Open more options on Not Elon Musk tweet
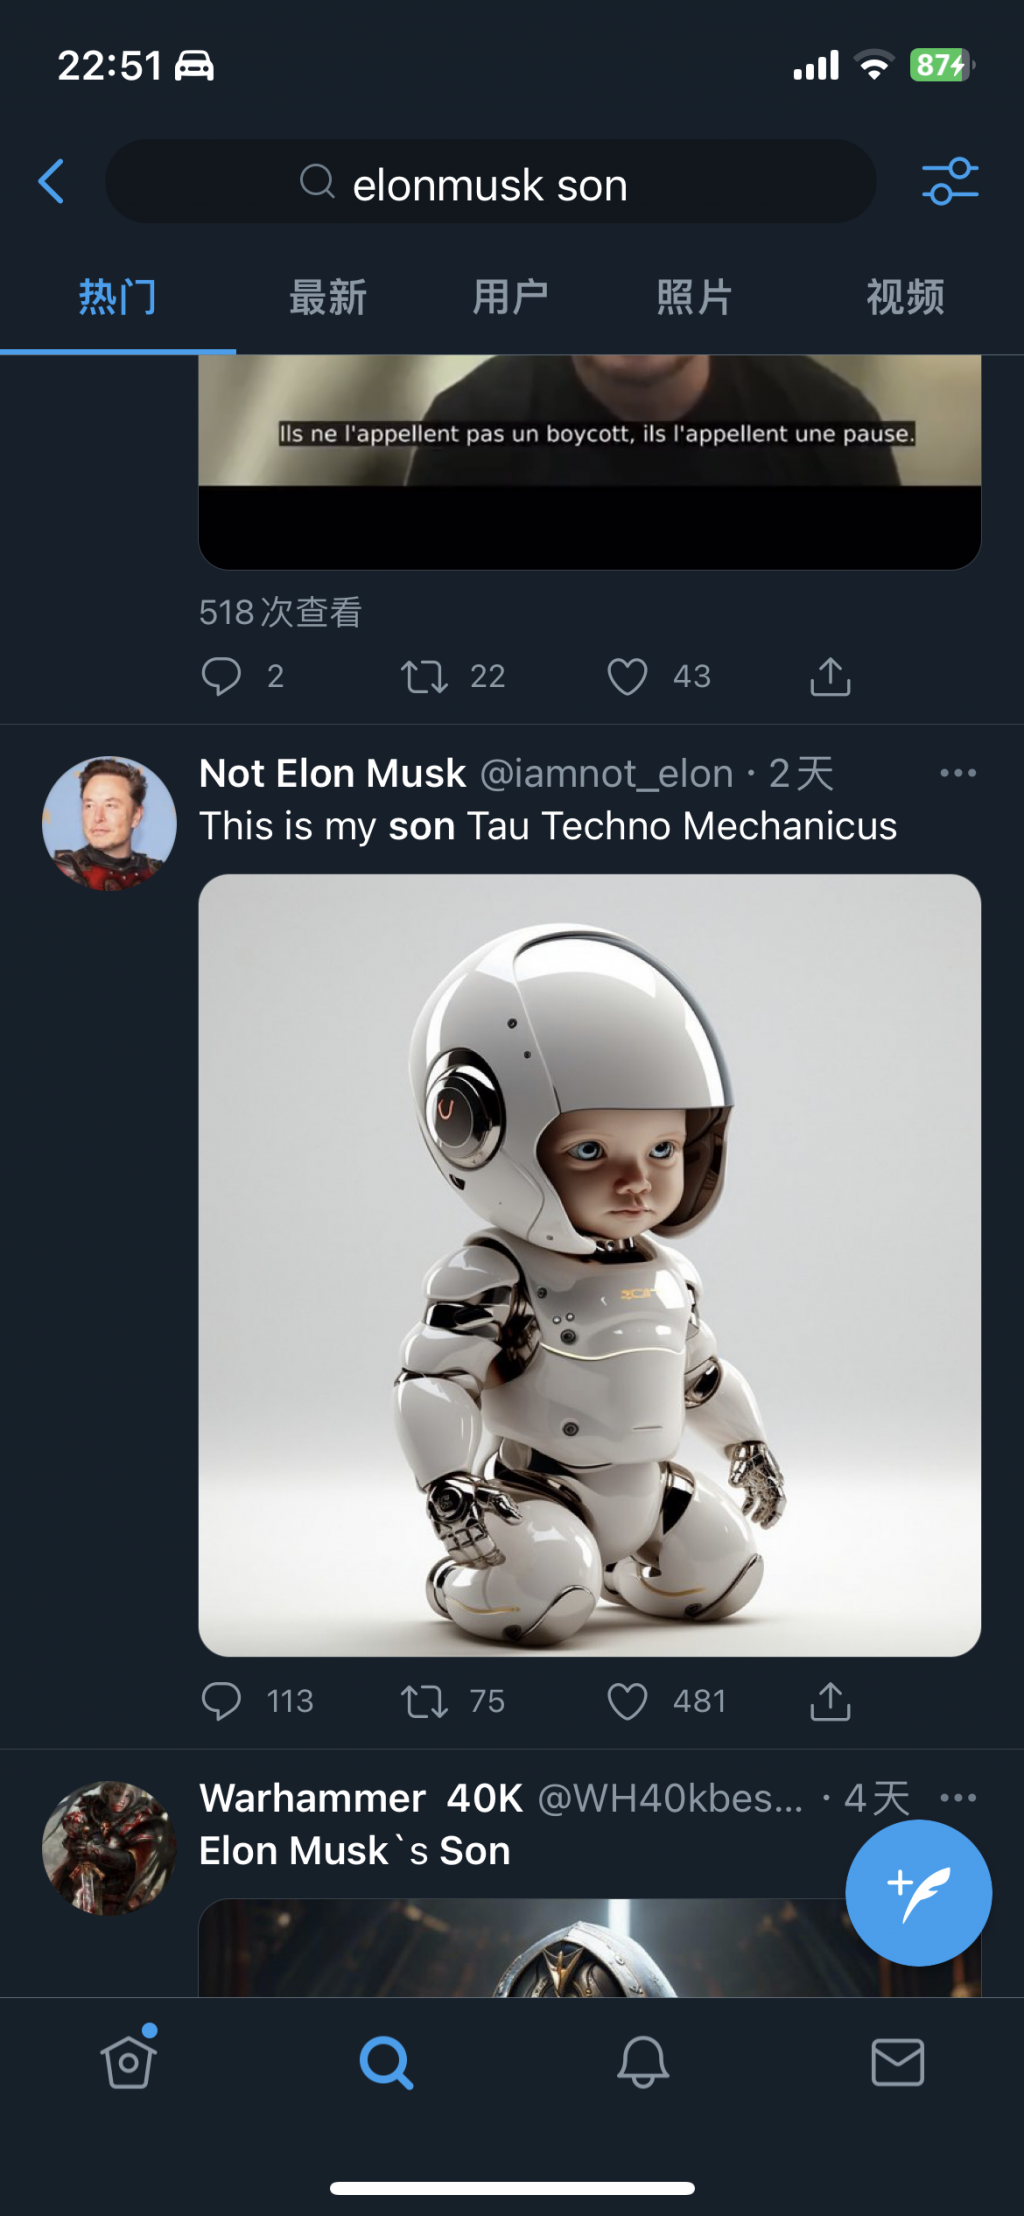The width and height of the screenshot is (1024, 2216). coord(958,773)
